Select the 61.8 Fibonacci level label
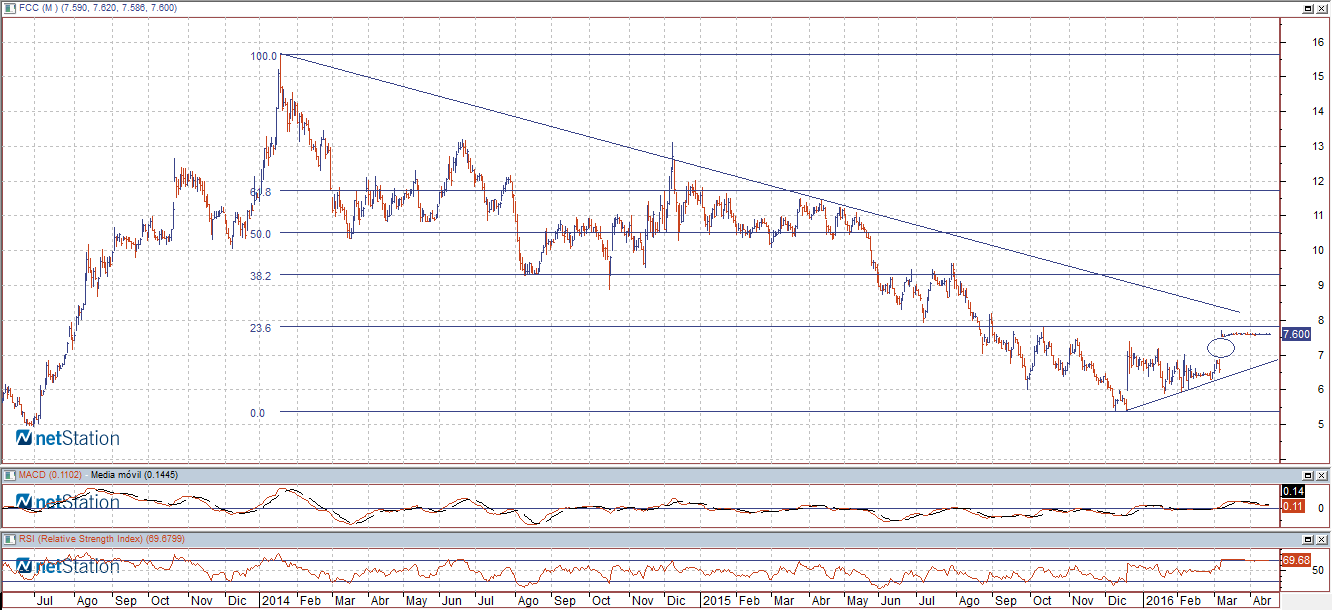 [x=261, y=191]
